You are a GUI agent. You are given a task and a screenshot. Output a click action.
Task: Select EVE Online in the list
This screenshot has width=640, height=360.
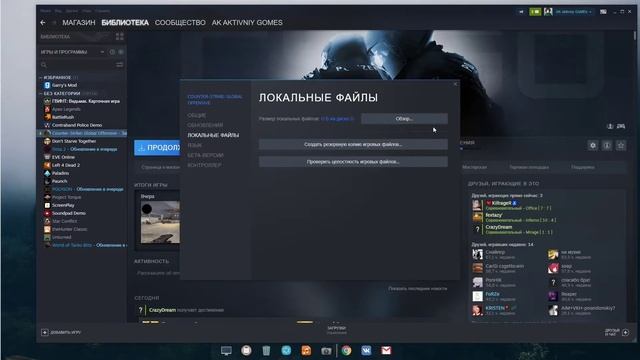tap(63, 157)
